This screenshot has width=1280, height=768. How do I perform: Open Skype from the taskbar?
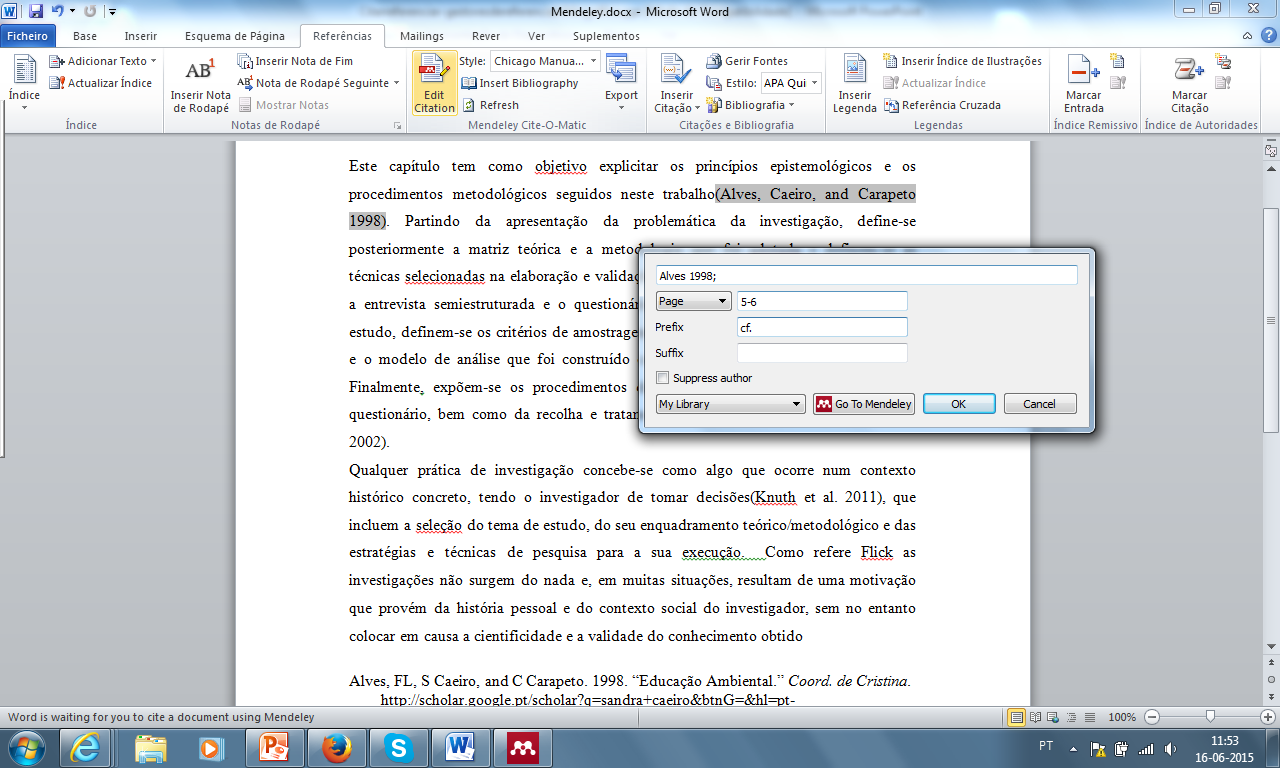click(x=399, y=747)
